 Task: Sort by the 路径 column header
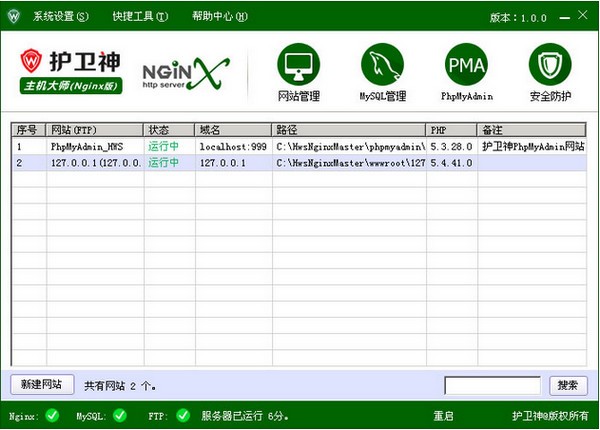tap(349, 130)
